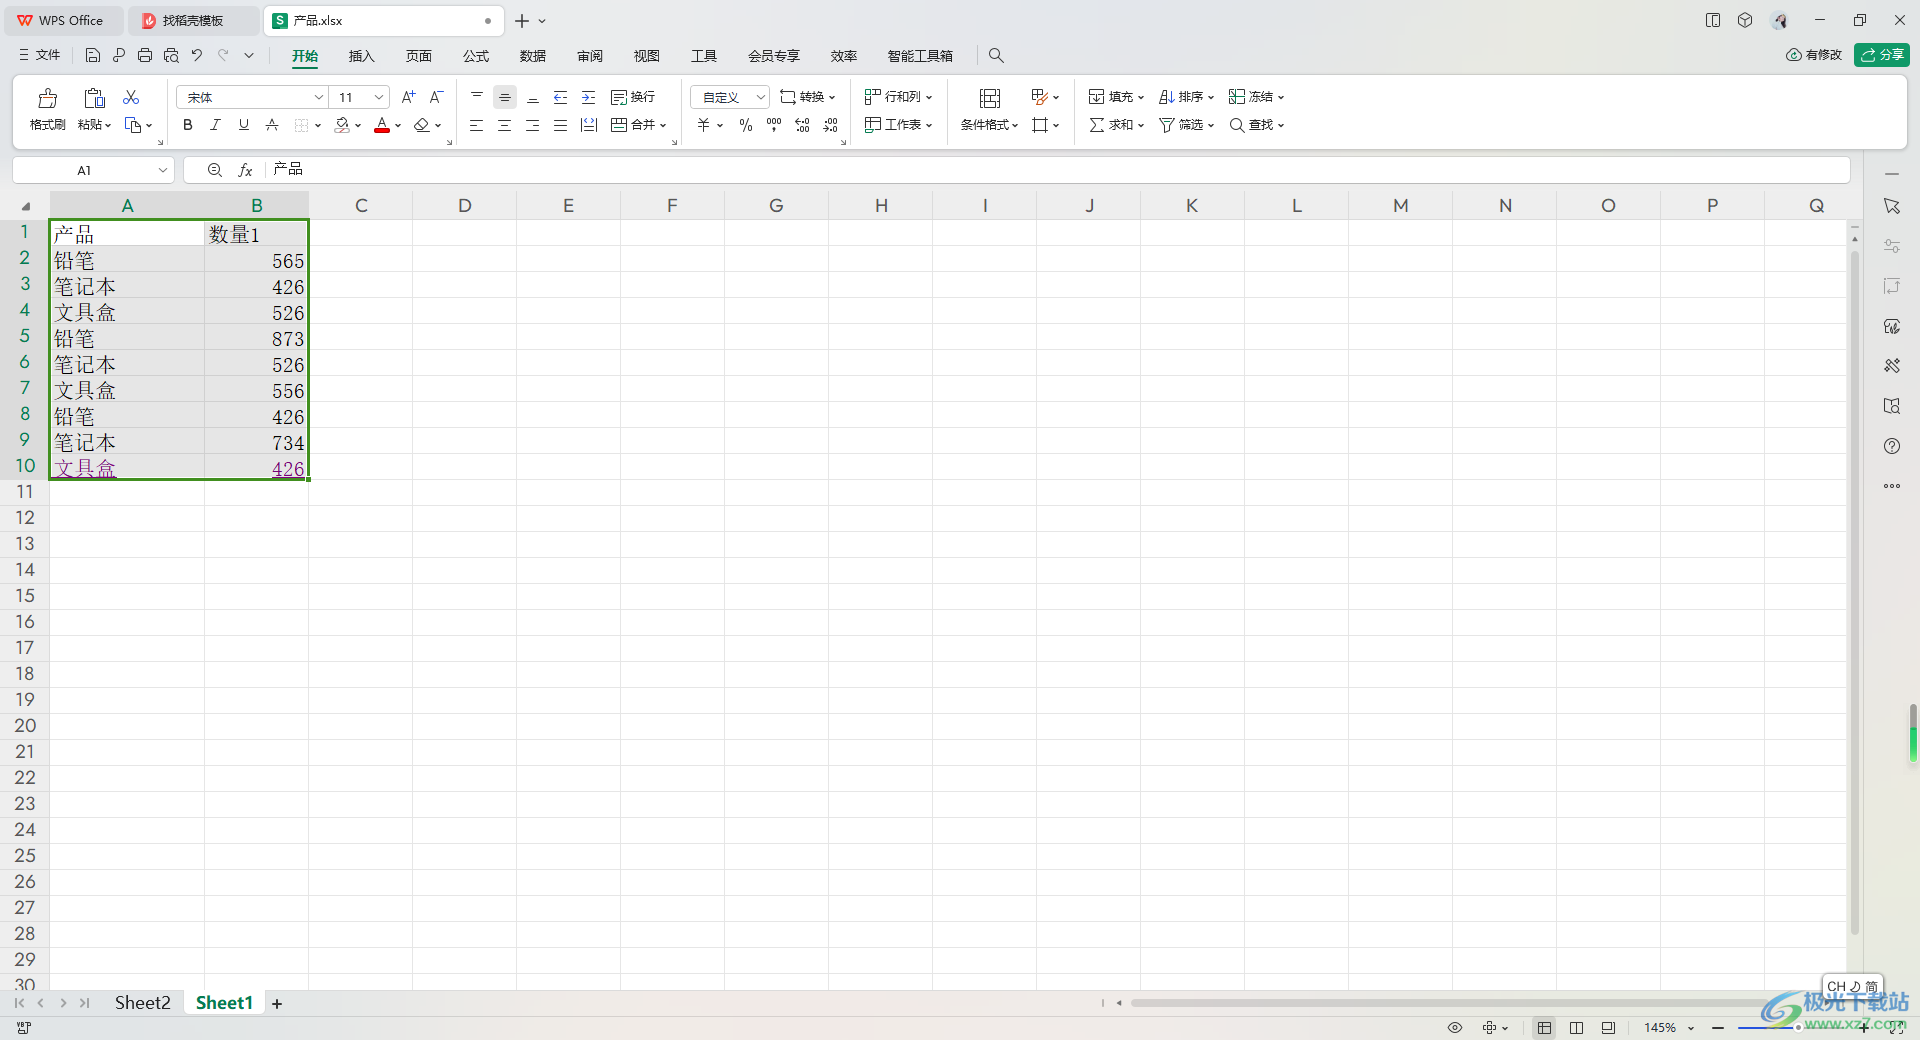This screenshot has width=1920, height=1040.
Task: Click the Save icon in quick access toolbar
Action: [x=93, y=55]
